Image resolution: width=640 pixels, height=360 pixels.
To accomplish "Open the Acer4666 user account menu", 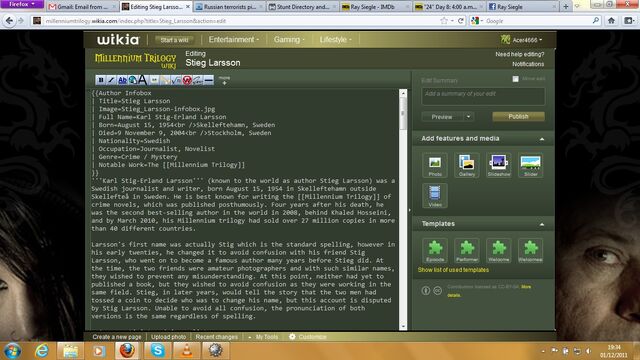I will pos(522,40).
